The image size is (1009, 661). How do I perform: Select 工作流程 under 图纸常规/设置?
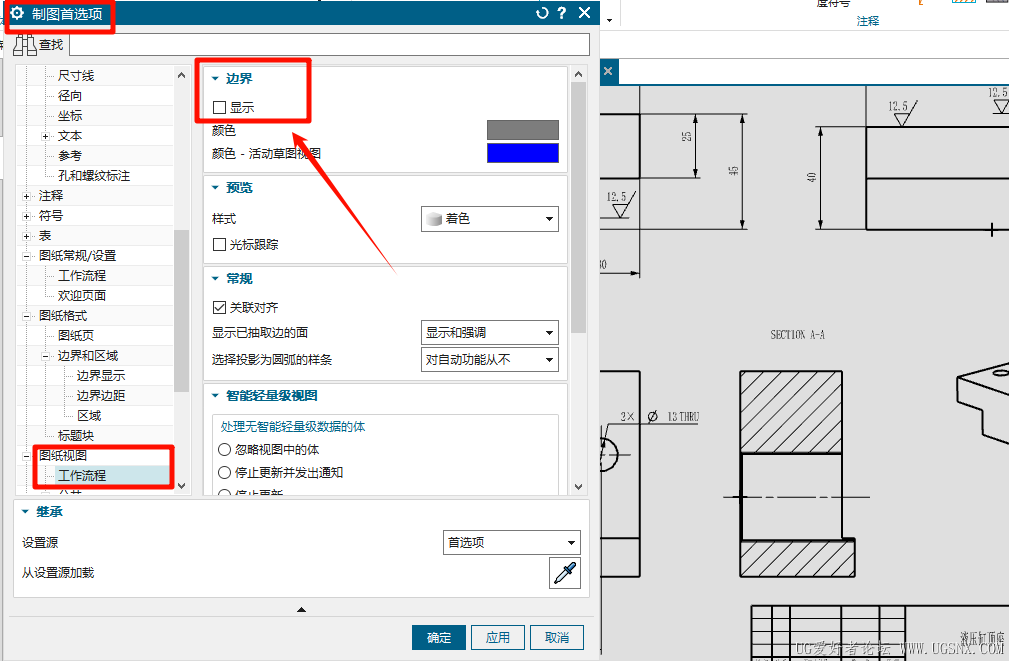[82, 275]
